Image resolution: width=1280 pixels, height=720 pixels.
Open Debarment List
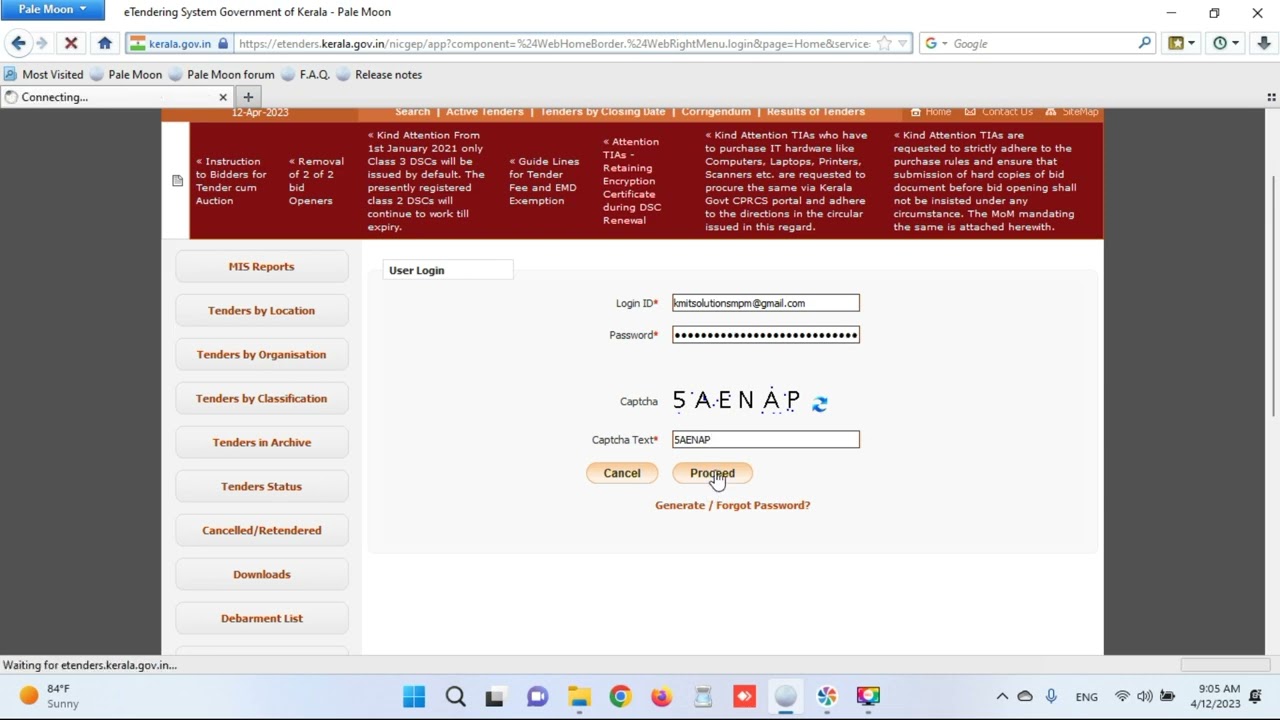click(261, 618)
